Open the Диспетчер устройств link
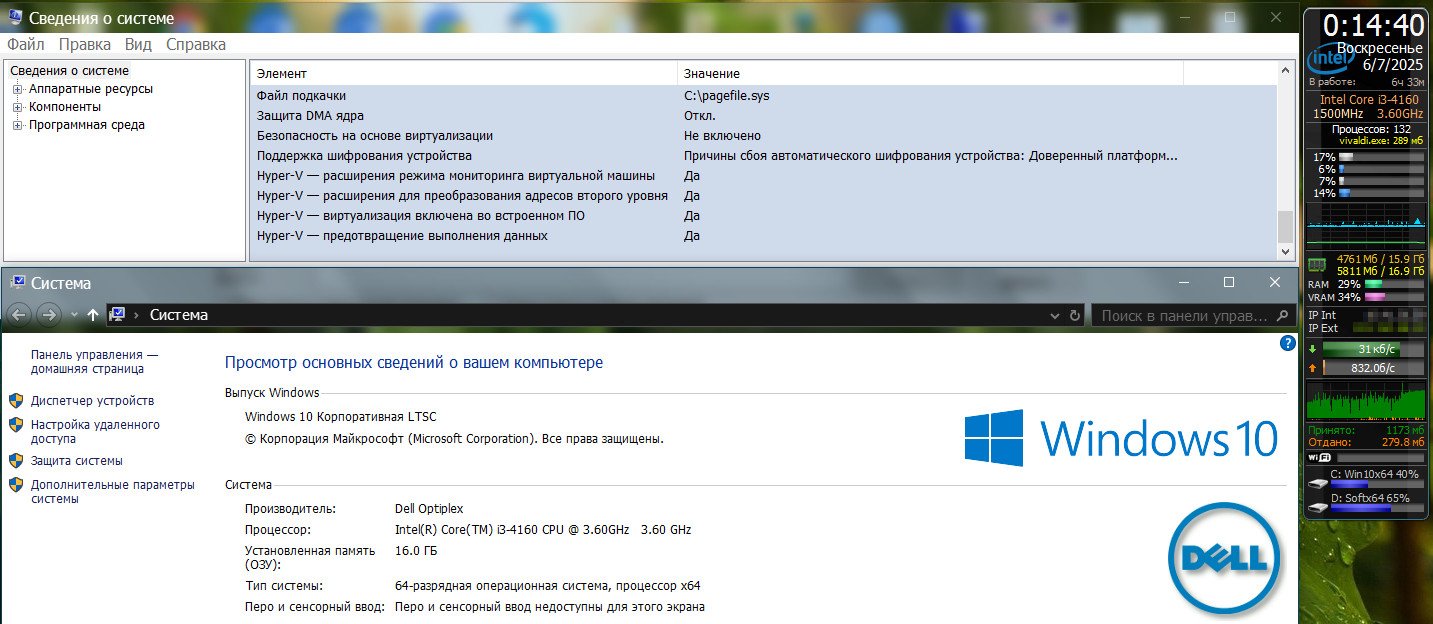The height and width of the screenshot is (624, 1433). click(x=92, y=401)
